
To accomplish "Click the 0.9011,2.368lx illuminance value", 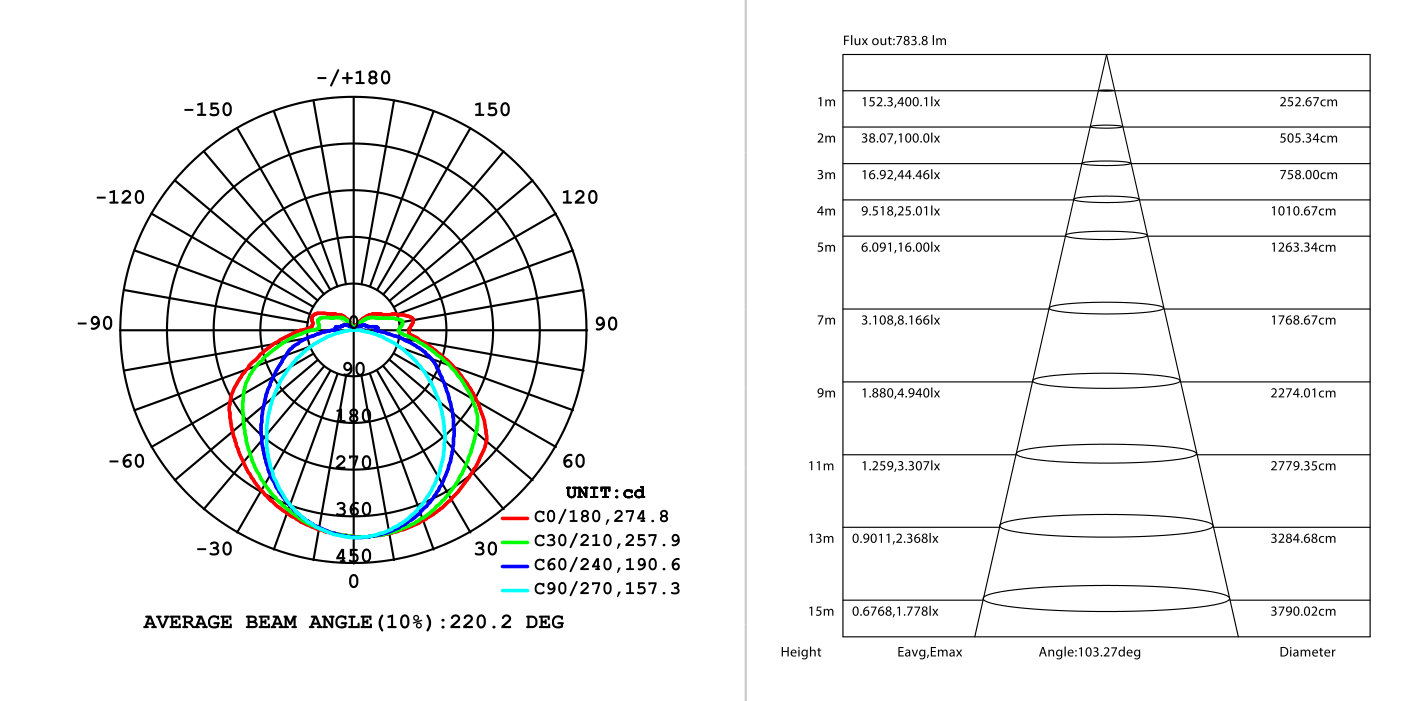I will 895,539.
